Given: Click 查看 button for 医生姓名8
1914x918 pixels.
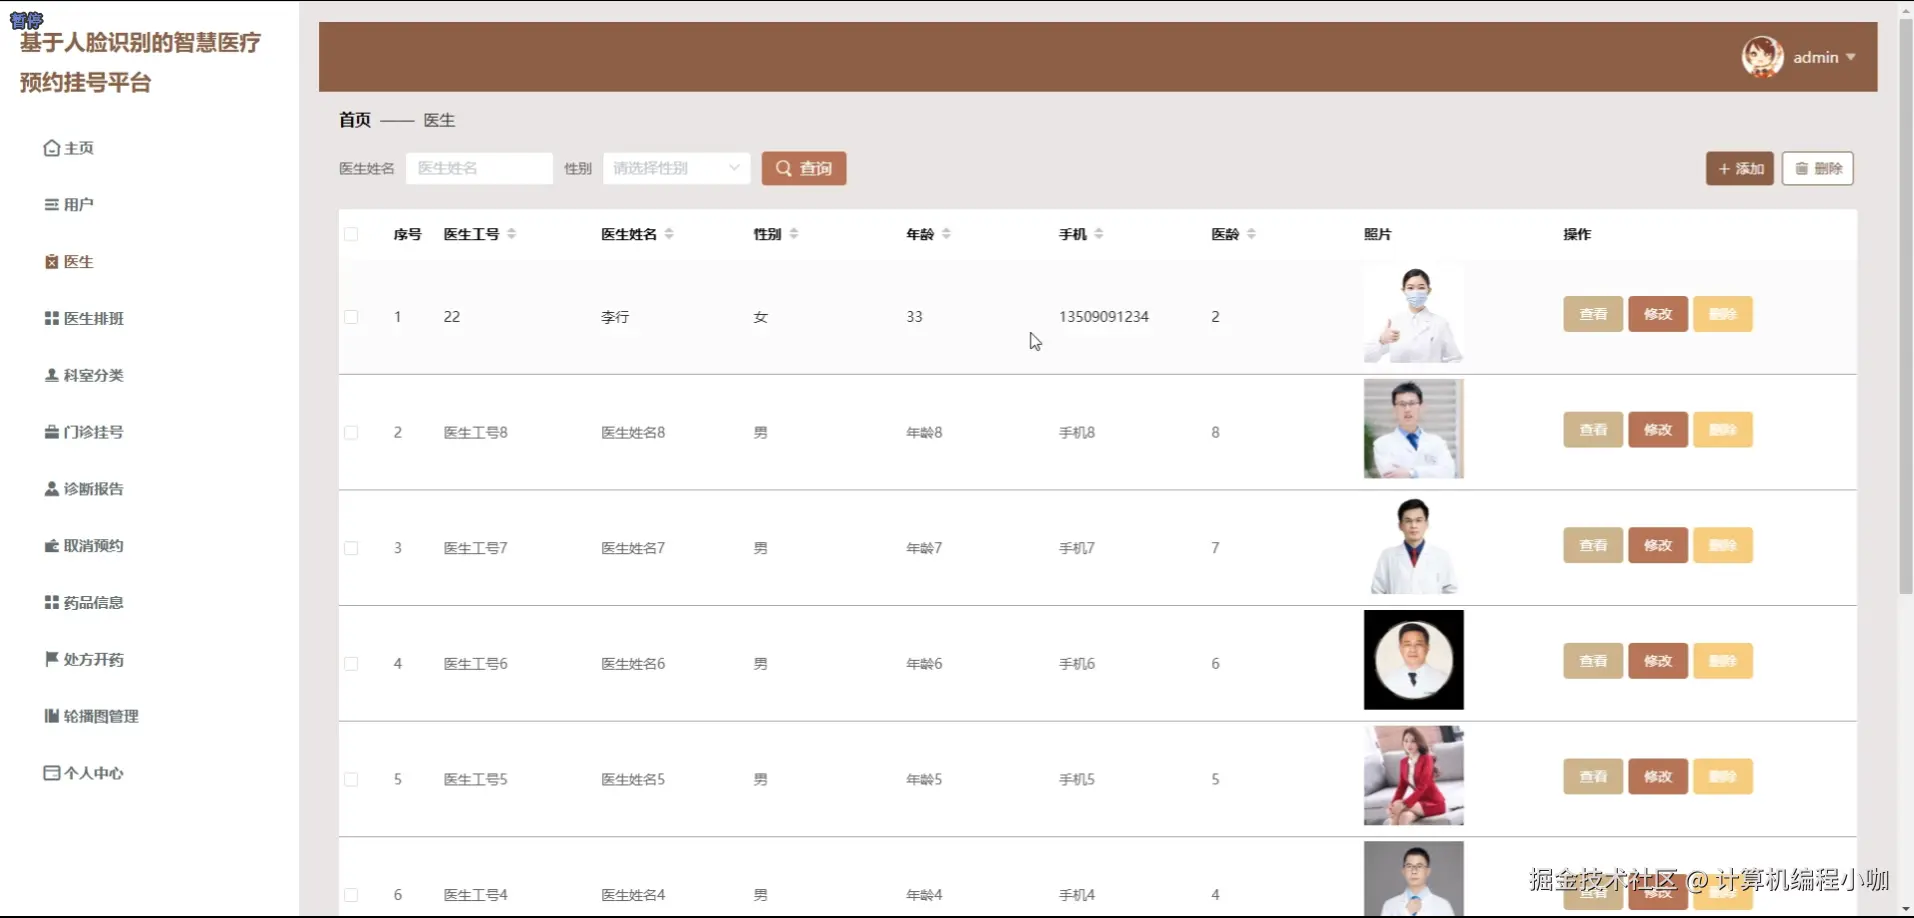Looking at the screenshot, I should click(x=1593, y=430).
